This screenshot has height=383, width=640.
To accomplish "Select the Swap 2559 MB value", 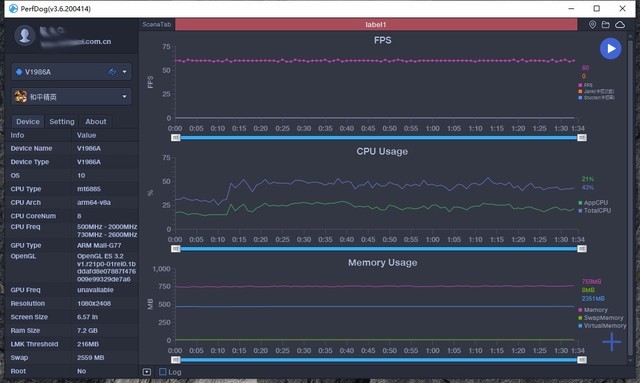I will [x=91, y=358].
